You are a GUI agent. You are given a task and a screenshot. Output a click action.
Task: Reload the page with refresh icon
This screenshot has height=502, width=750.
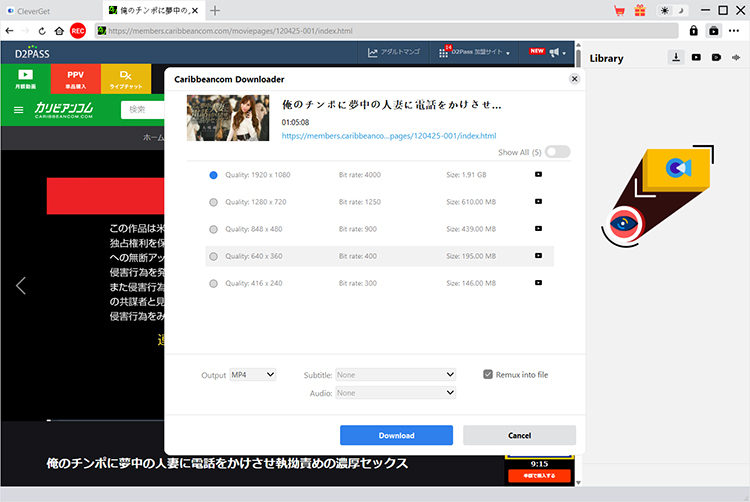tap(42, 31)
